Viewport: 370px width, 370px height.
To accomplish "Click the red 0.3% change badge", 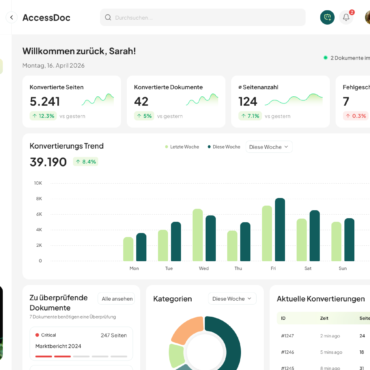I will (x=356, y=116).
